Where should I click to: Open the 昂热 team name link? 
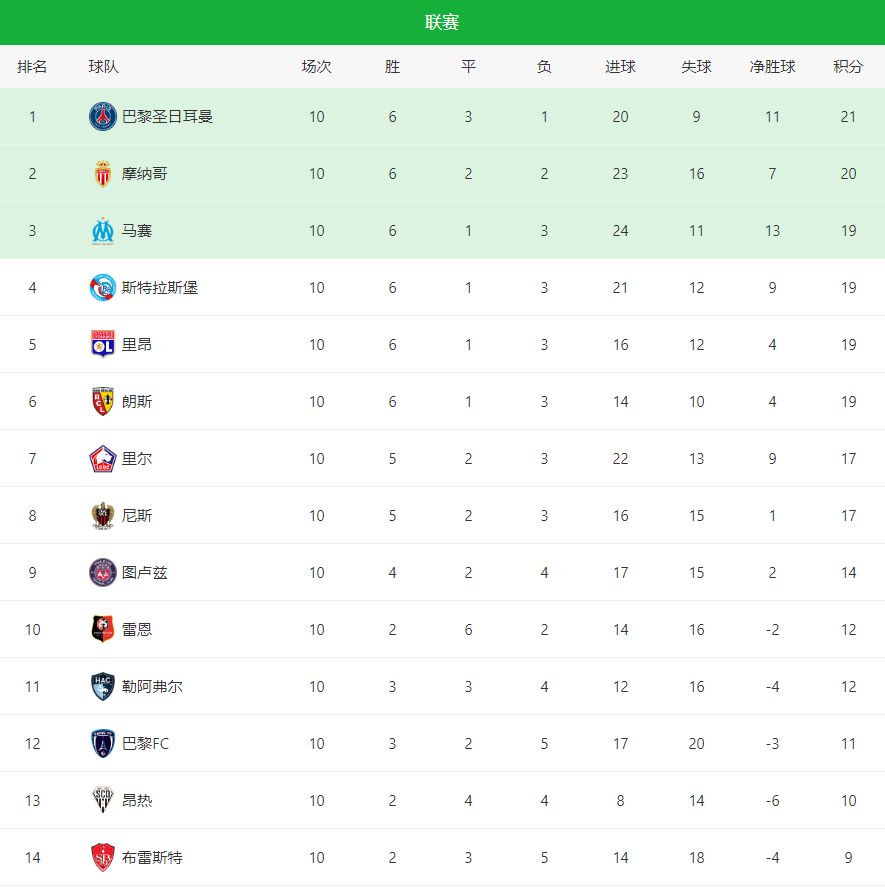pyautogui.click(x=137, y=801)
